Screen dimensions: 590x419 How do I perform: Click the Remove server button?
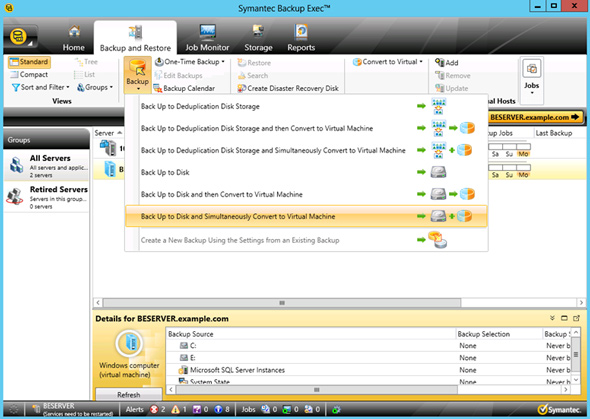point(453,76)
